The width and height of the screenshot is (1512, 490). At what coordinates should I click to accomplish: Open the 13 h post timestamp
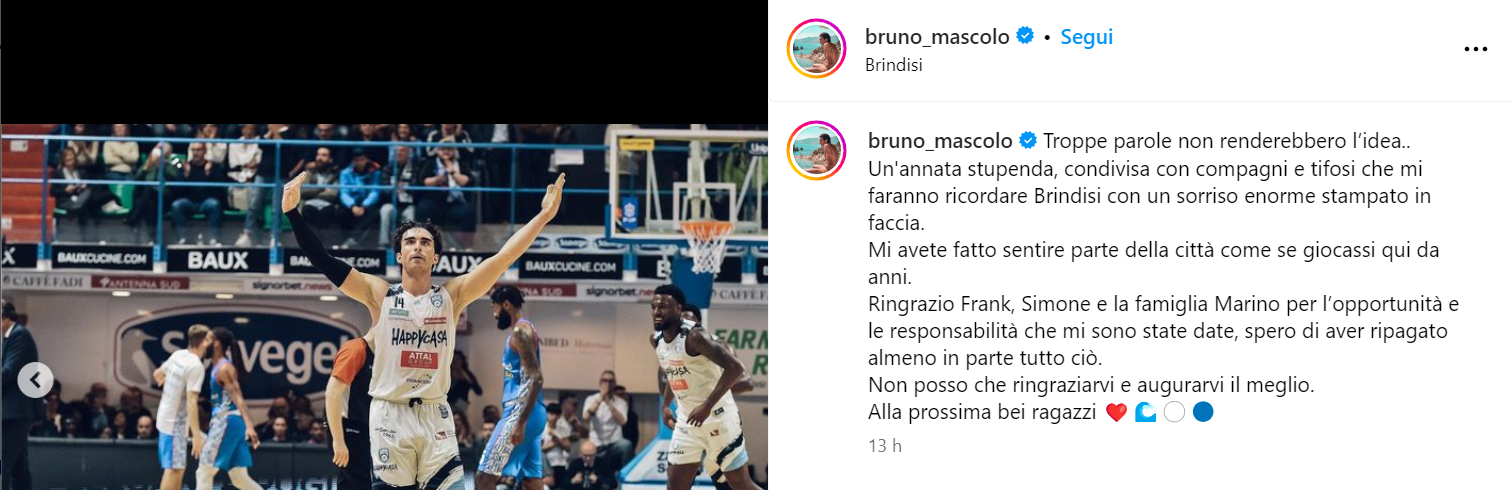pos(885,446)
